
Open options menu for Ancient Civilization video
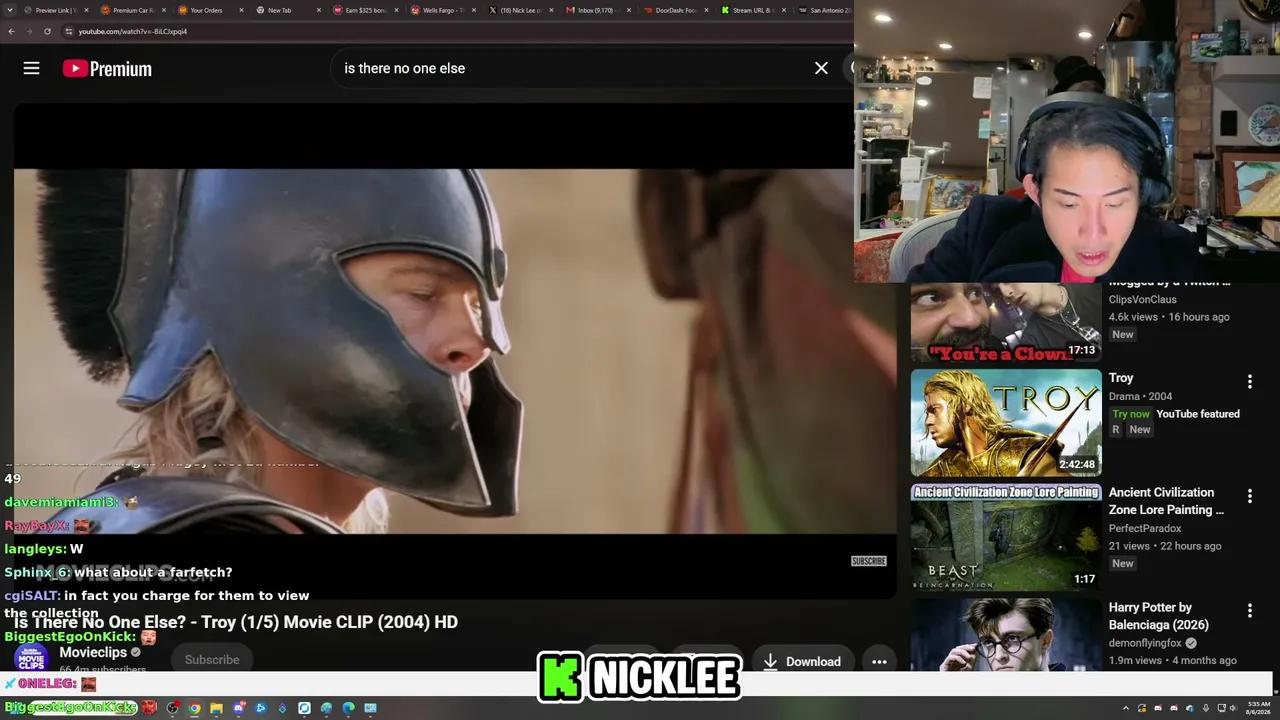point(1249,496)
